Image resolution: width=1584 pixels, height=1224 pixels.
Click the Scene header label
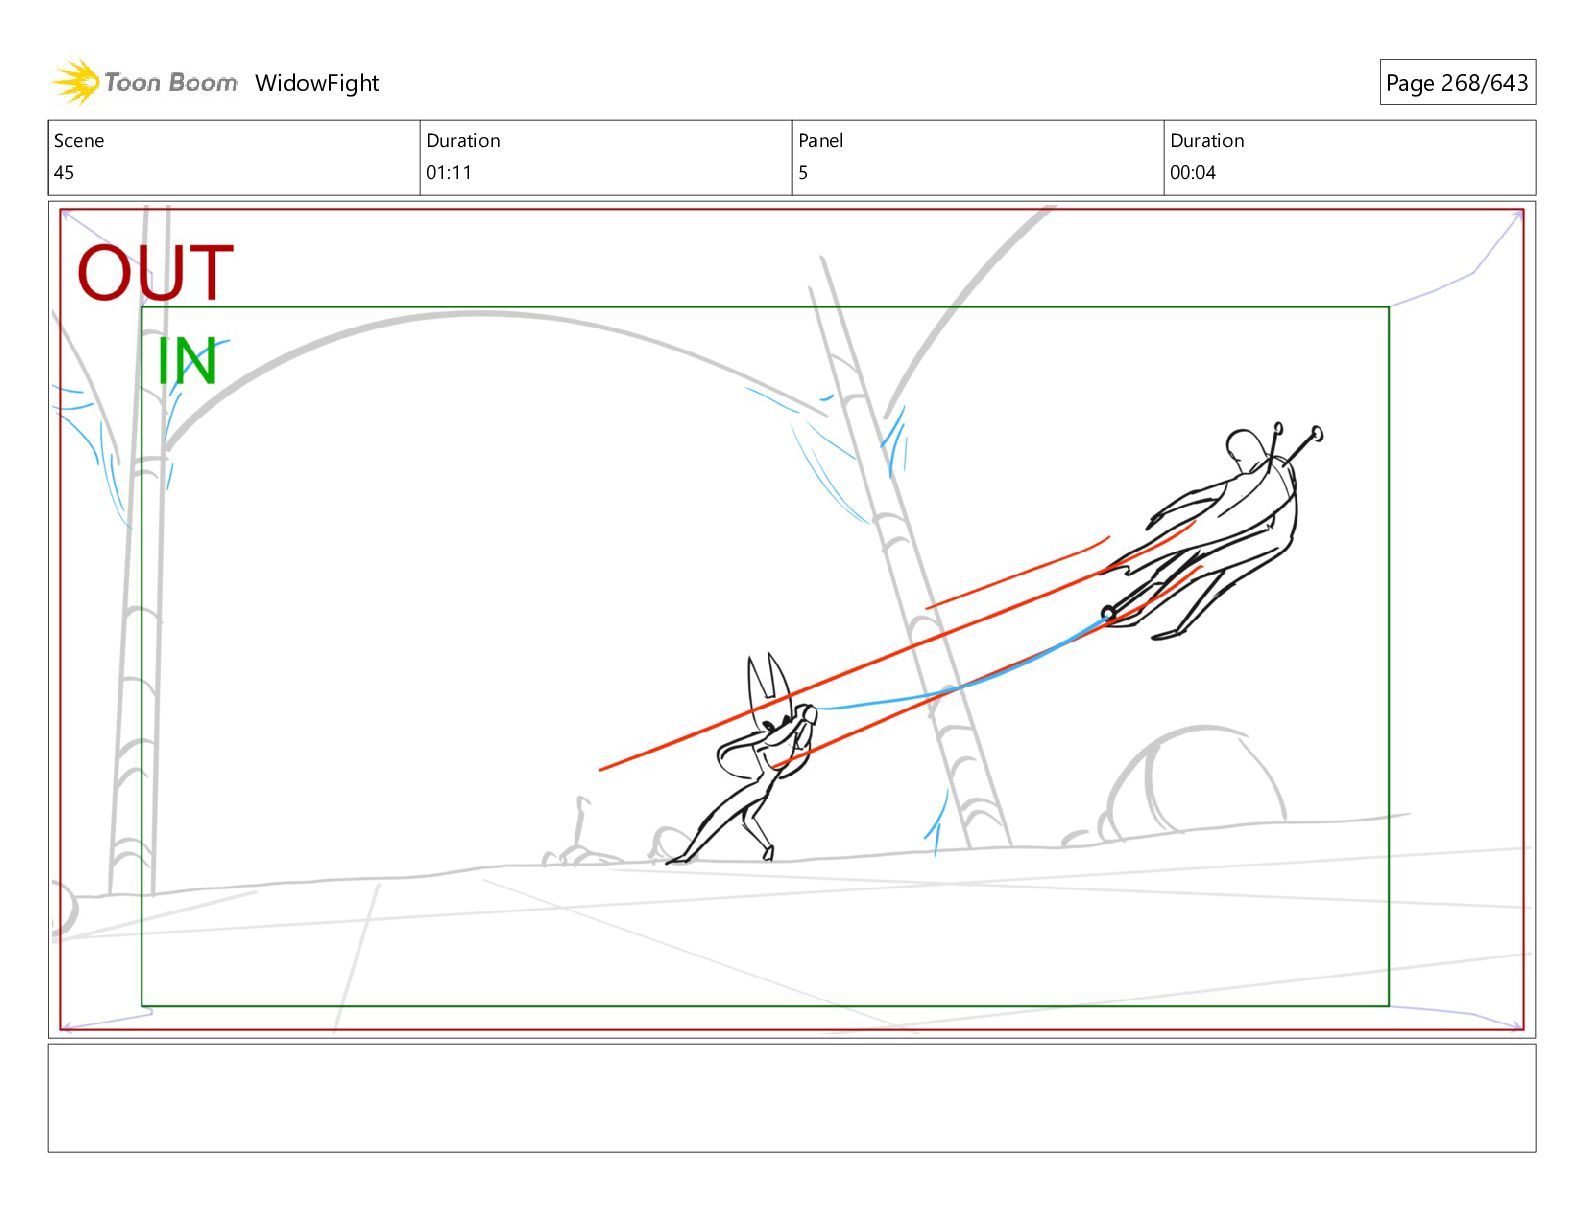coord(79,141)
